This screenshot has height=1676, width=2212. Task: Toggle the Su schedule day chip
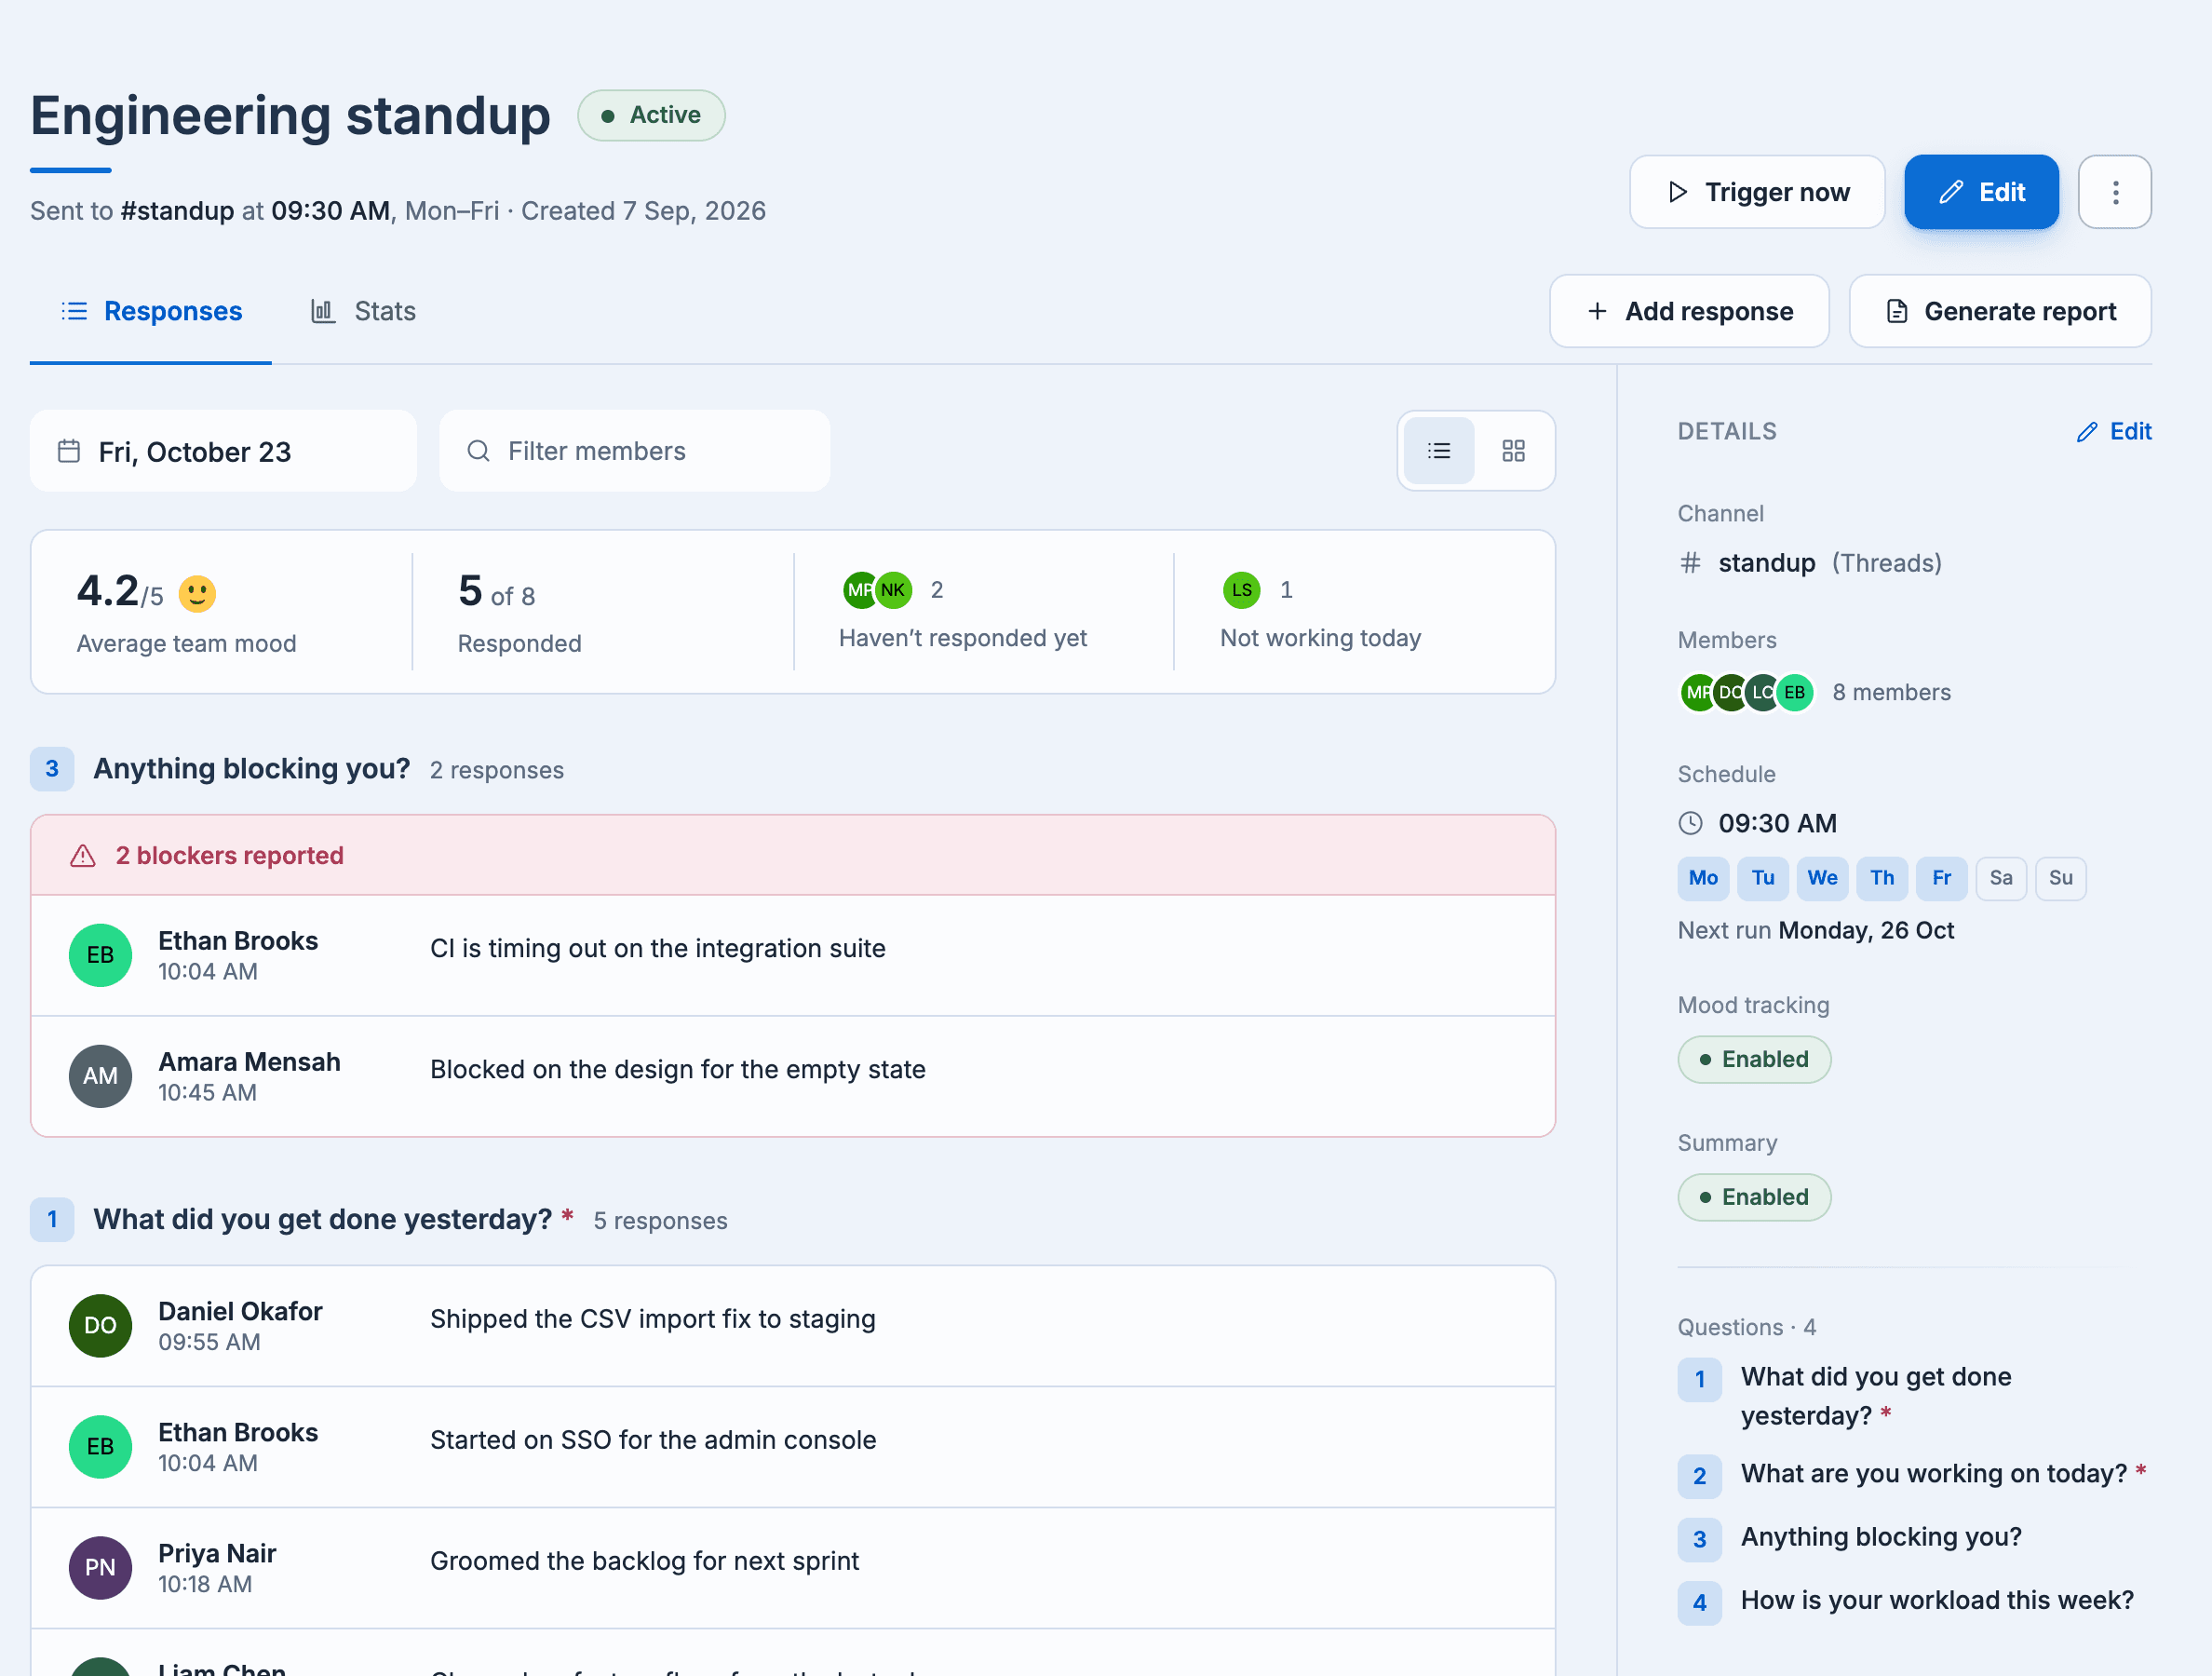click(2060, 878)
